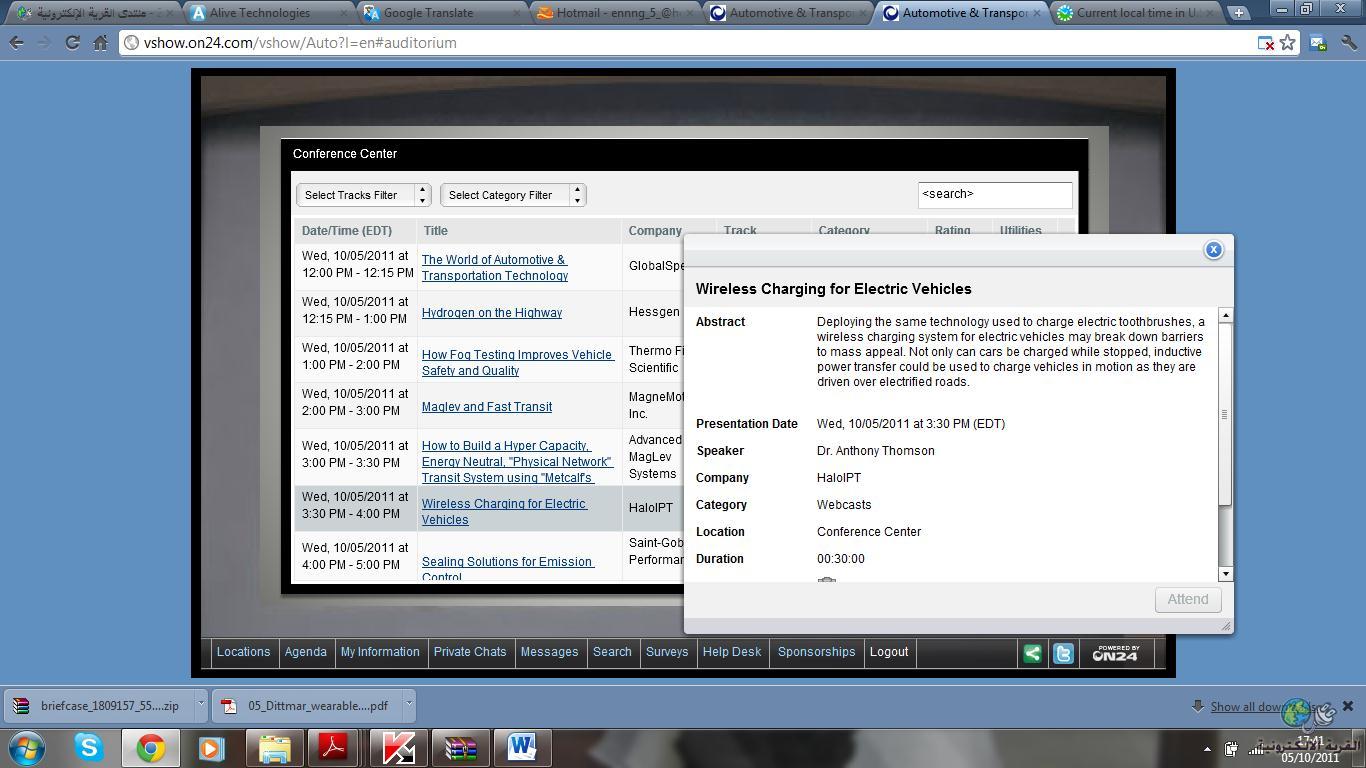Switch to Current local time tab
Screen dimensions: 1366x768
pyautogui.click(x=1135, y=13)
